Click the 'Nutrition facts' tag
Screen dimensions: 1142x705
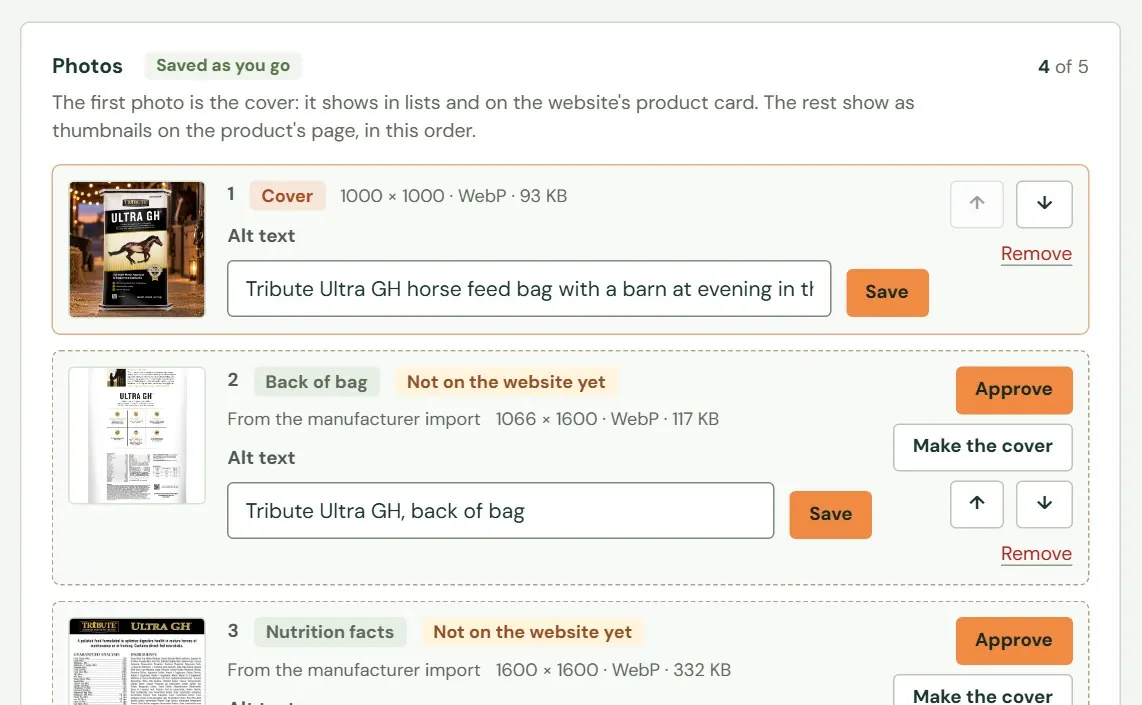click(x=330, y=632)
